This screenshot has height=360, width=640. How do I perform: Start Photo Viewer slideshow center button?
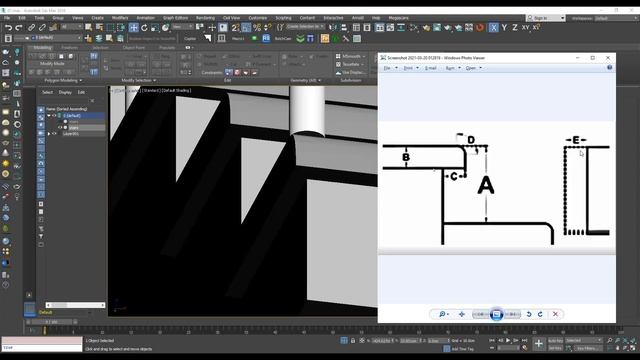[496, 314]
